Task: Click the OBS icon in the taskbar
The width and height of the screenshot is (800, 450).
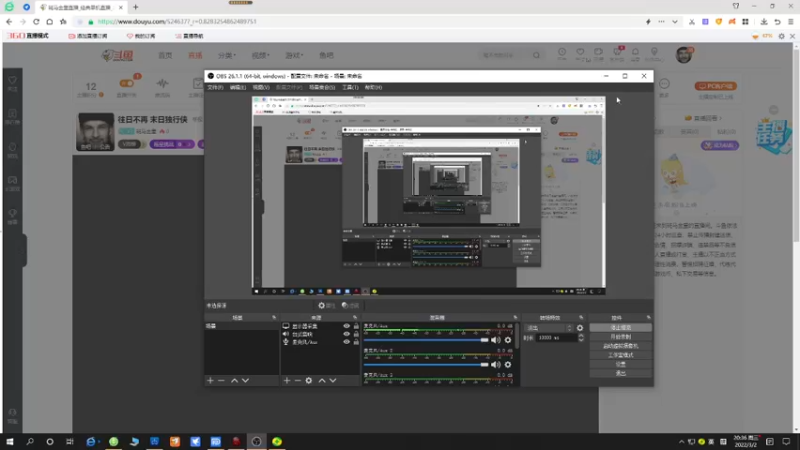Action: [x=257, y=442]
